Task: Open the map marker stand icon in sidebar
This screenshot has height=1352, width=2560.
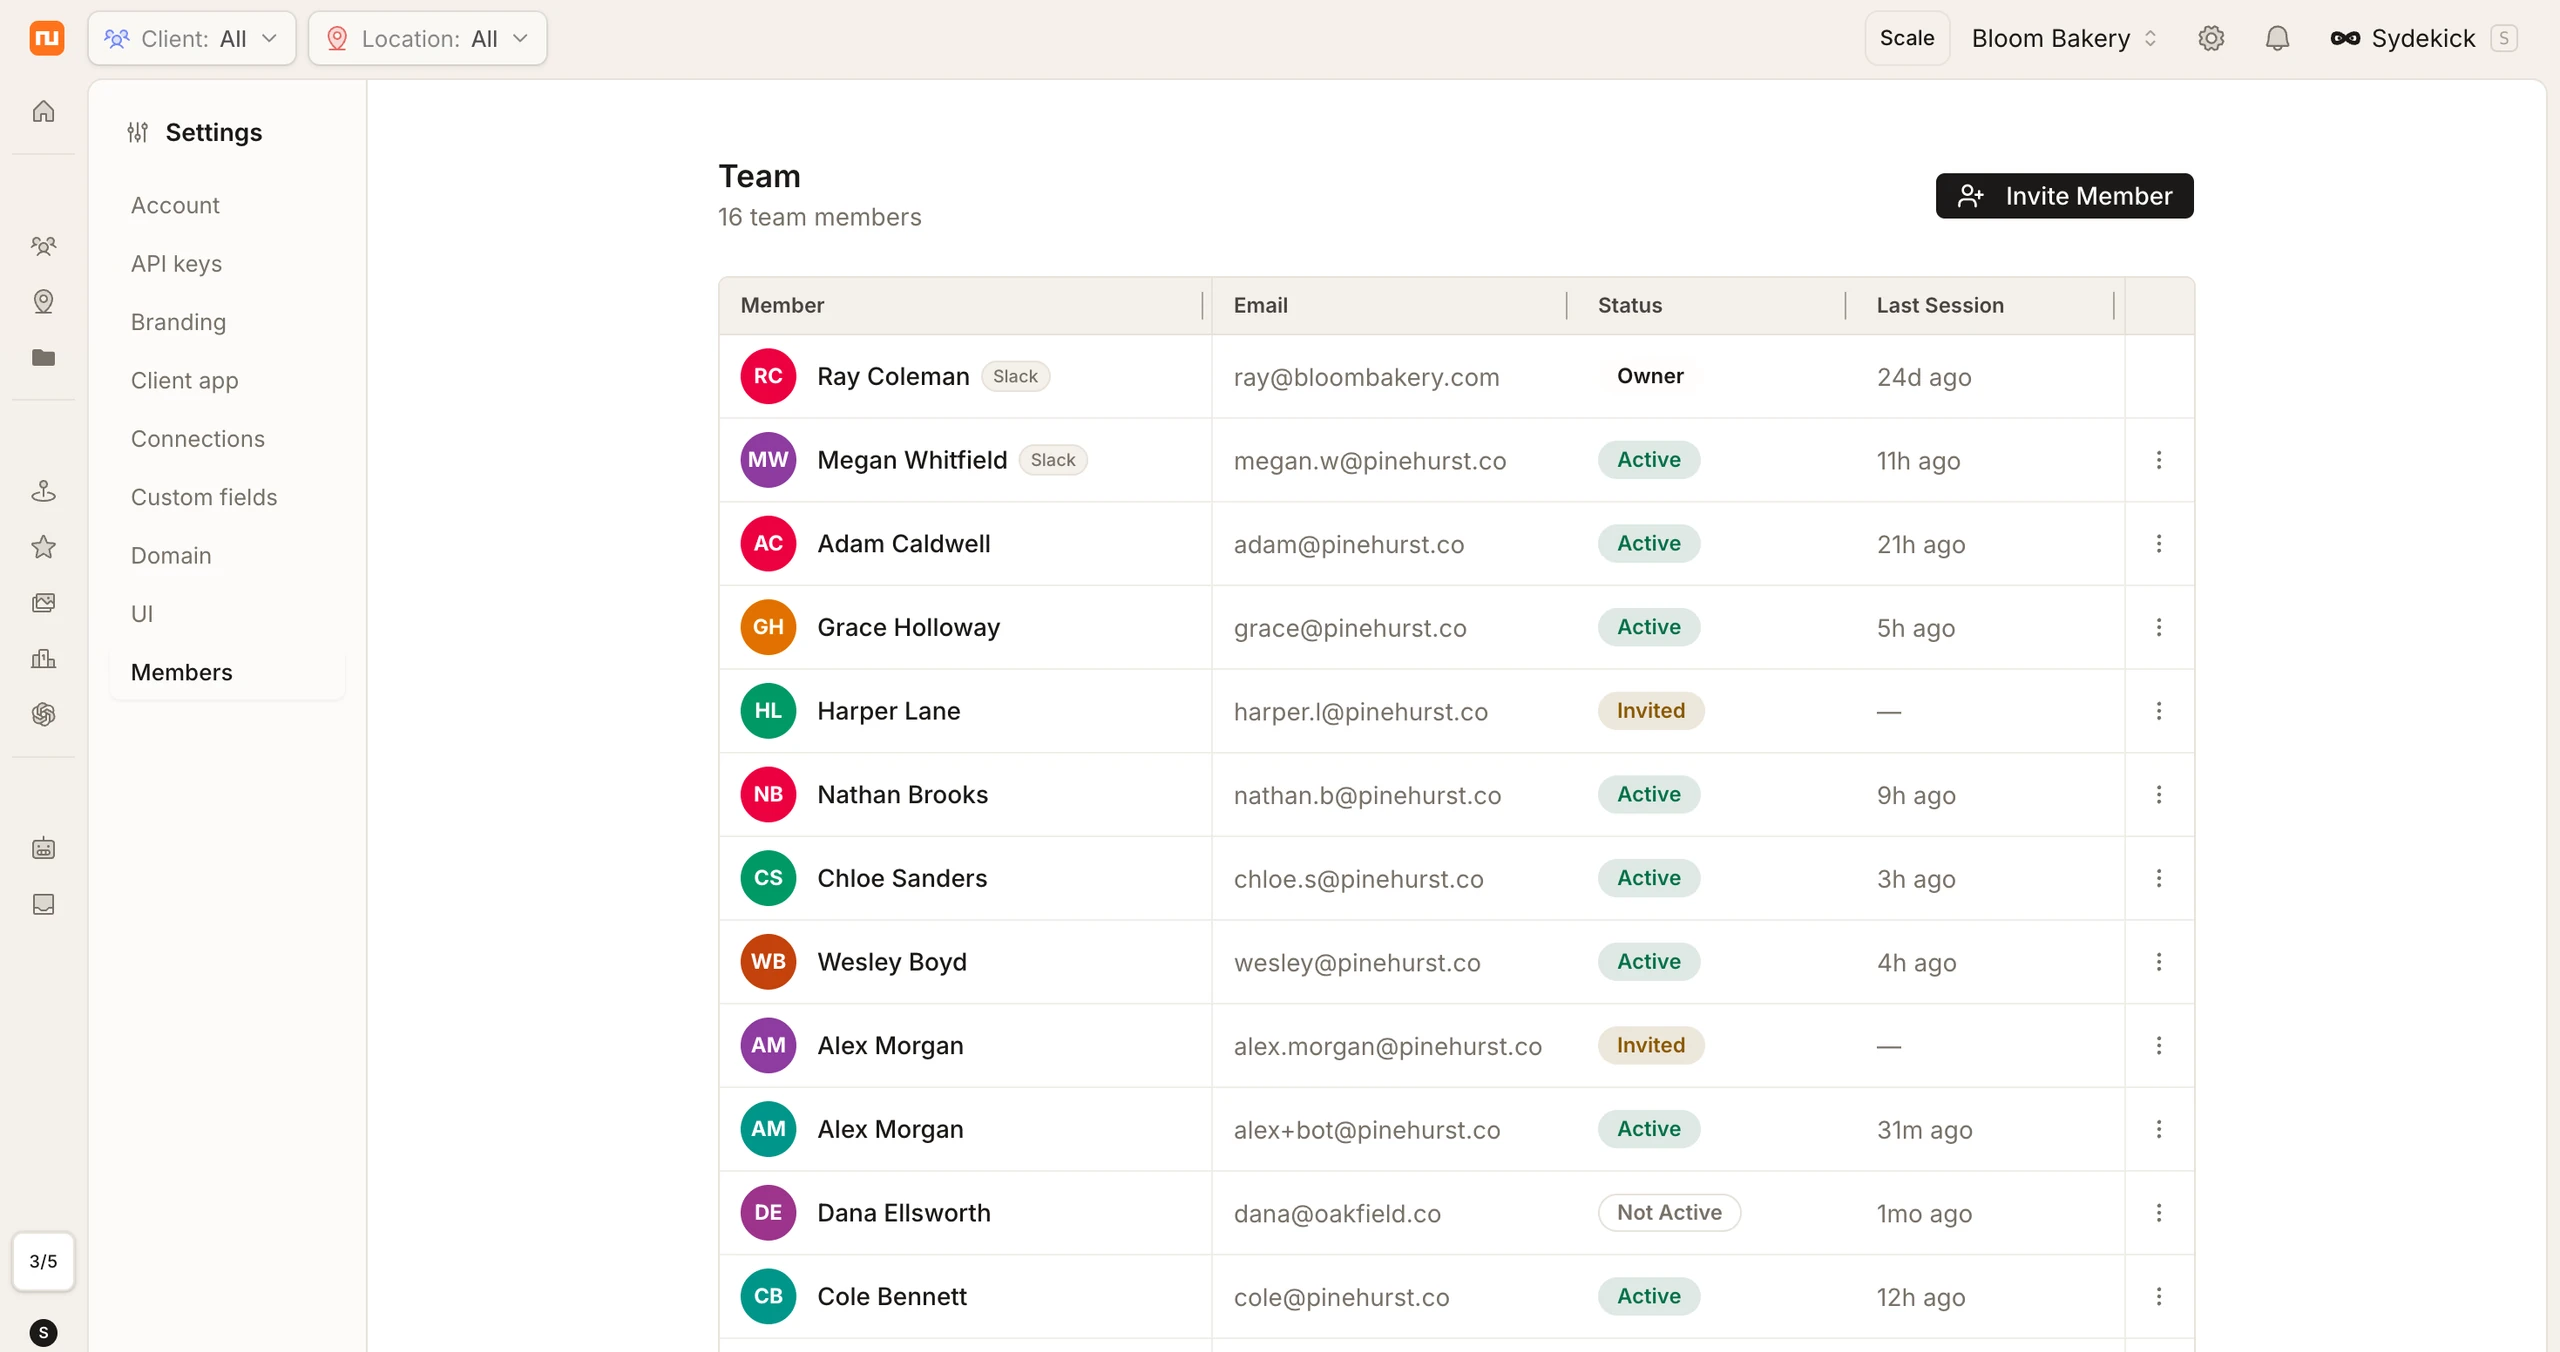Action: pos(43,491)
